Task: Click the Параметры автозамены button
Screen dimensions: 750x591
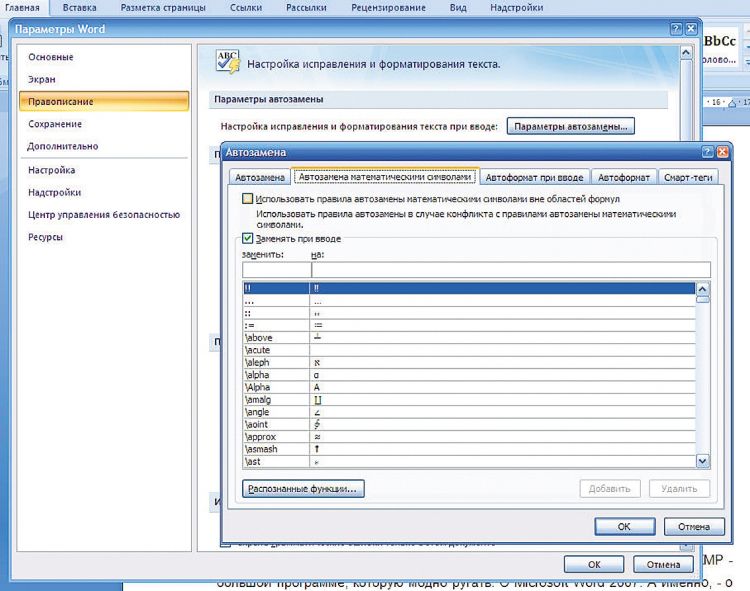Action: pos(572,126)
